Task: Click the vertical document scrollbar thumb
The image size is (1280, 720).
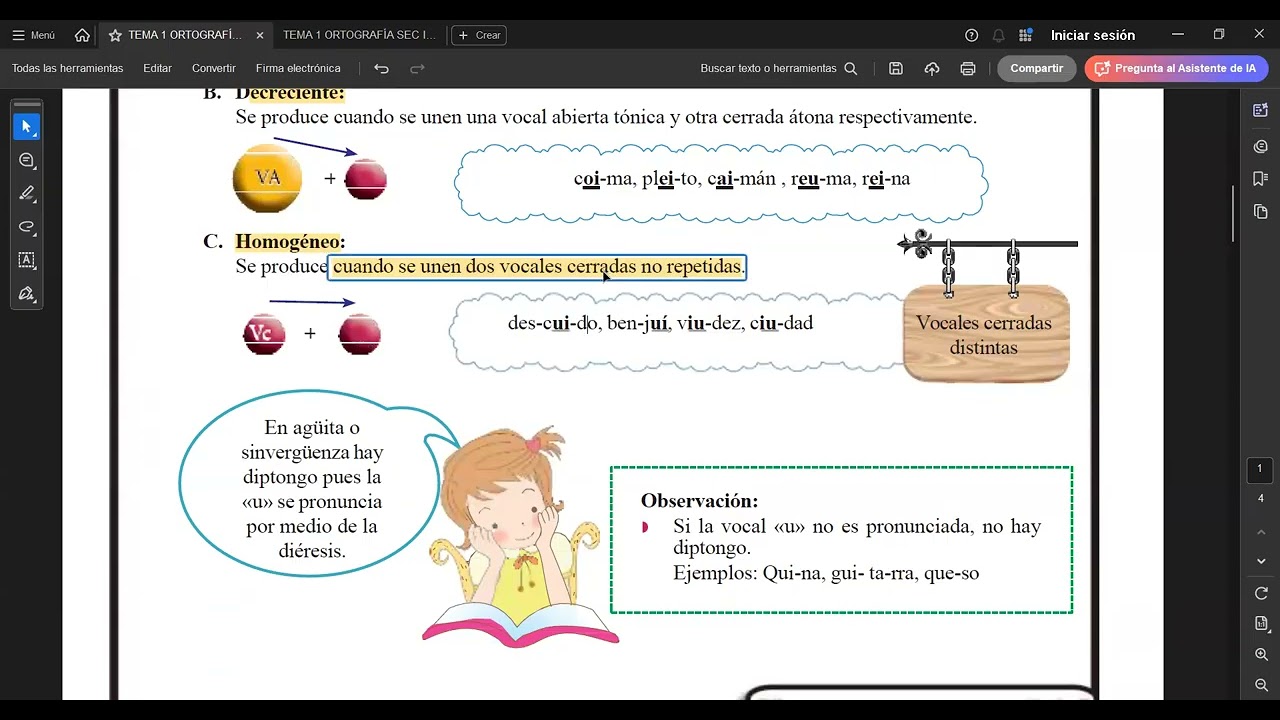Action: (1234, 212)
